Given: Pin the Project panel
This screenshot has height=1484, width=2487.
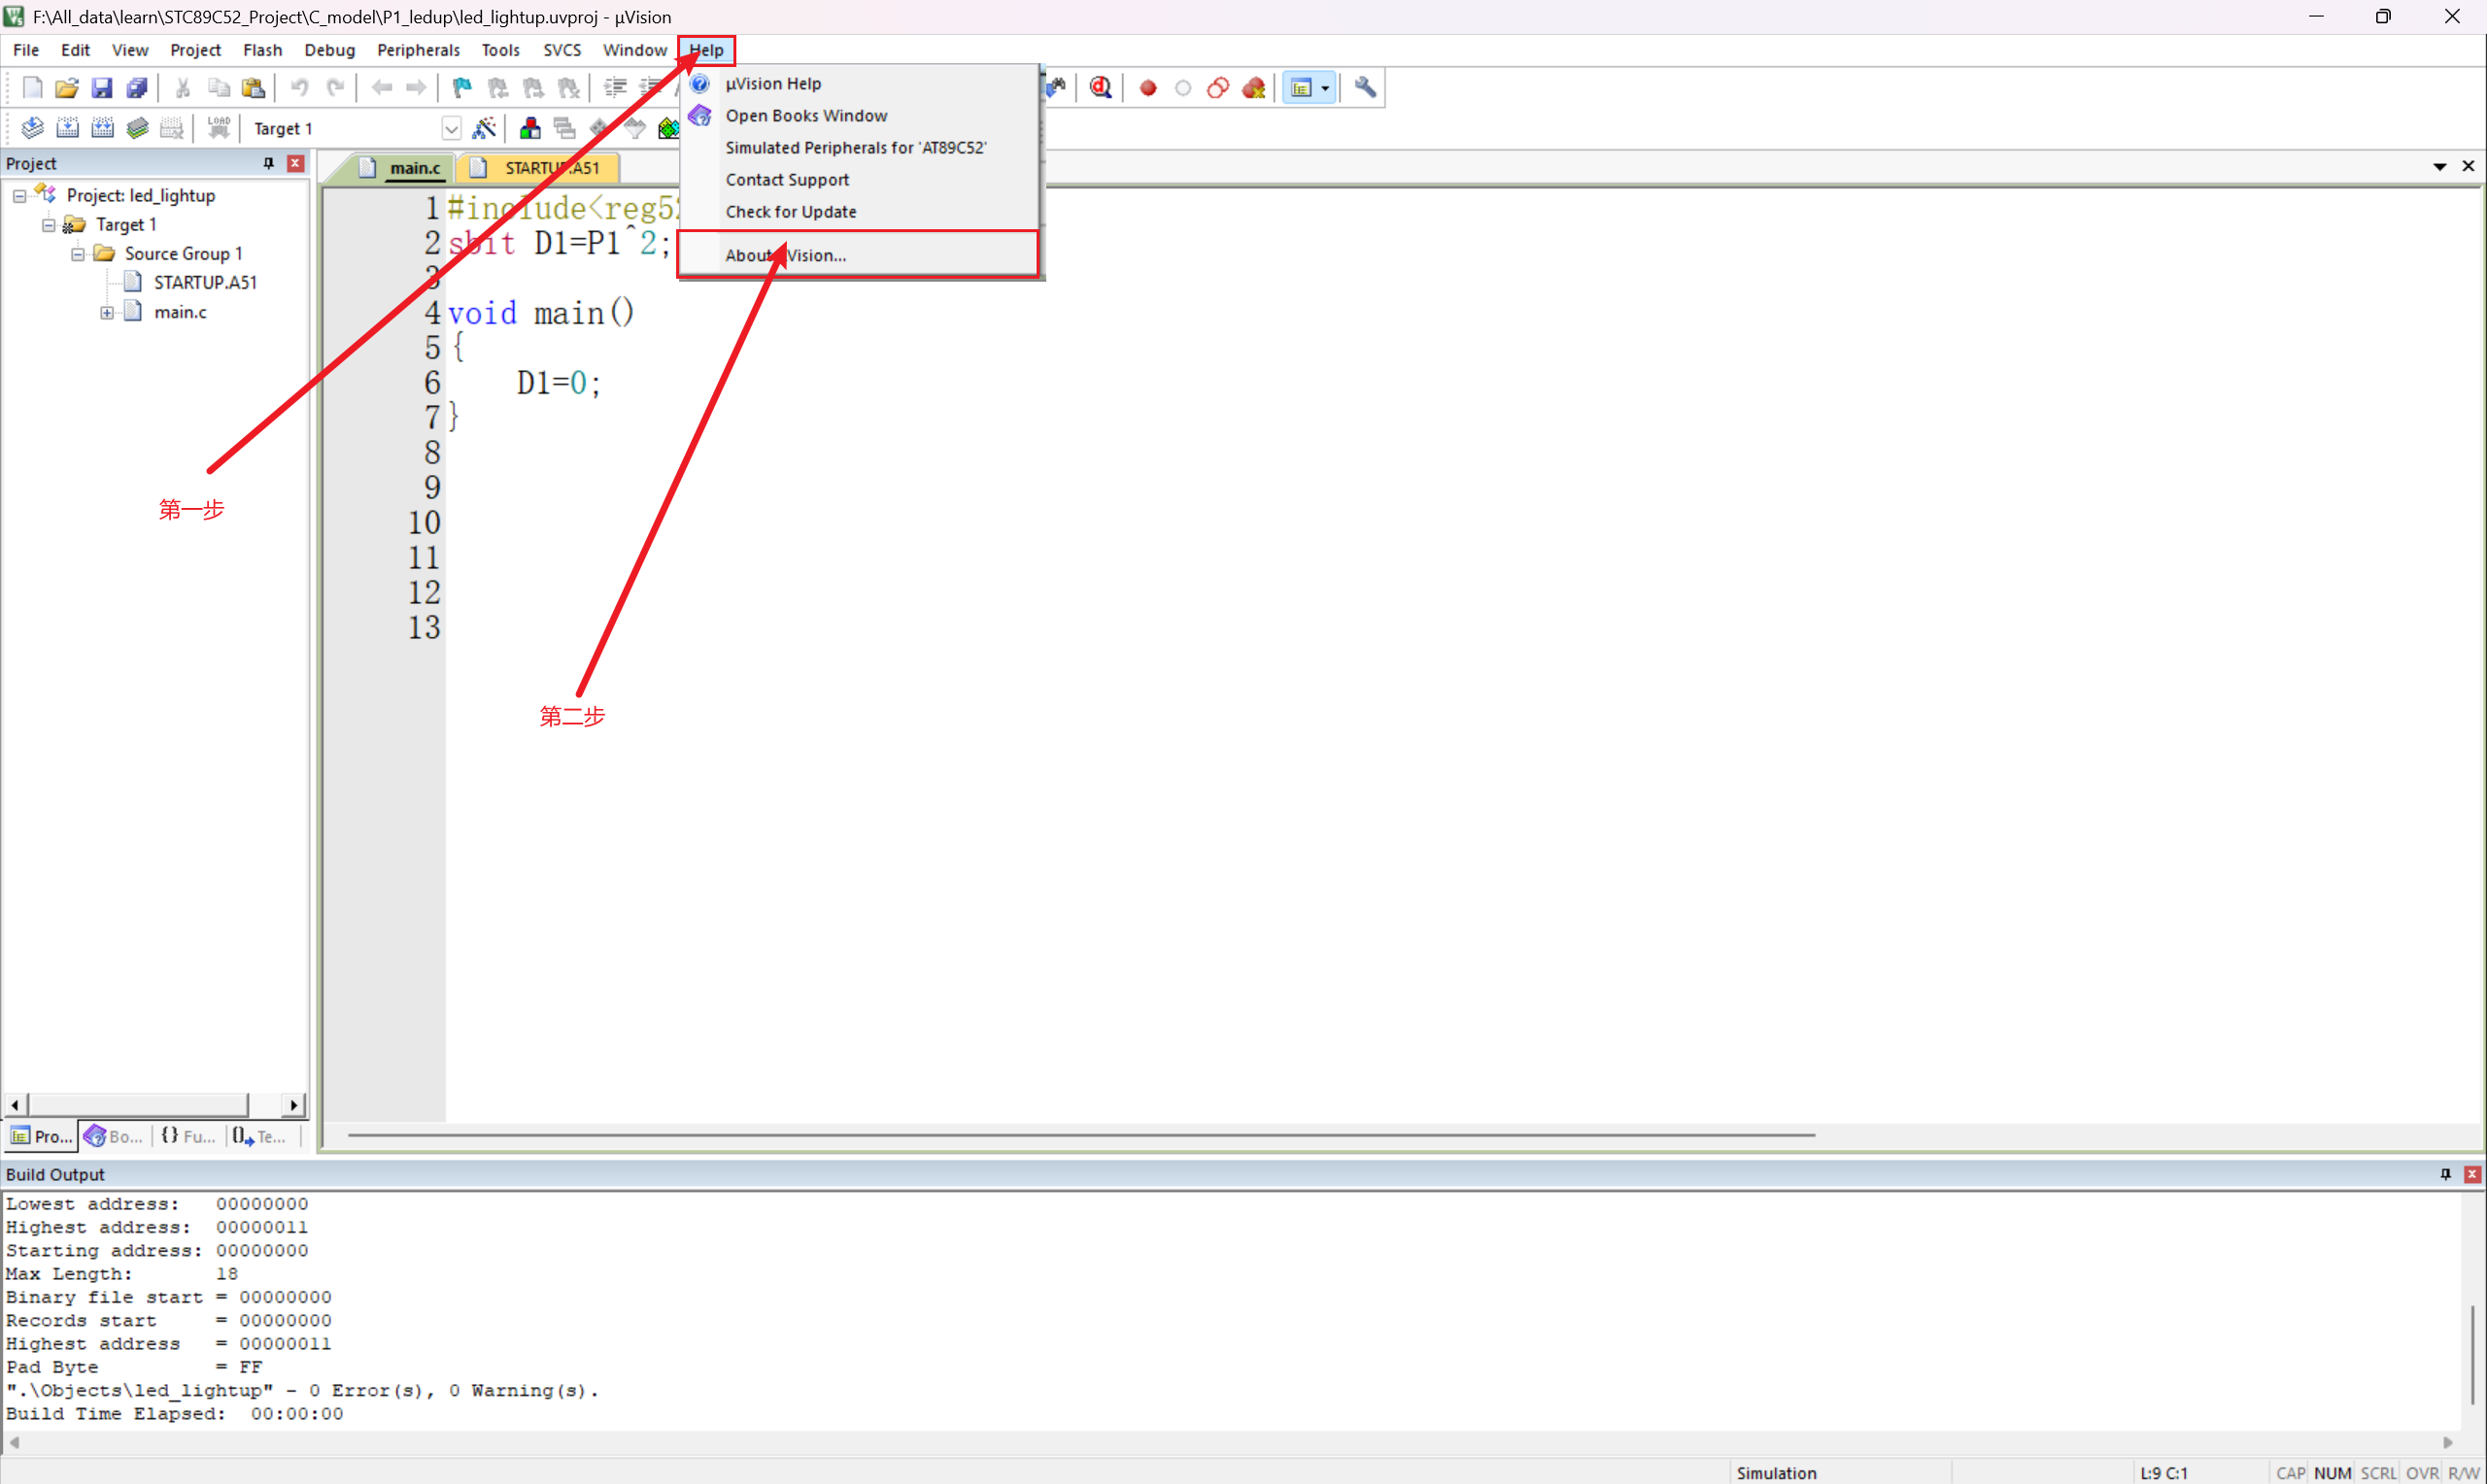Looking at the screenshot, I should 268,163.
